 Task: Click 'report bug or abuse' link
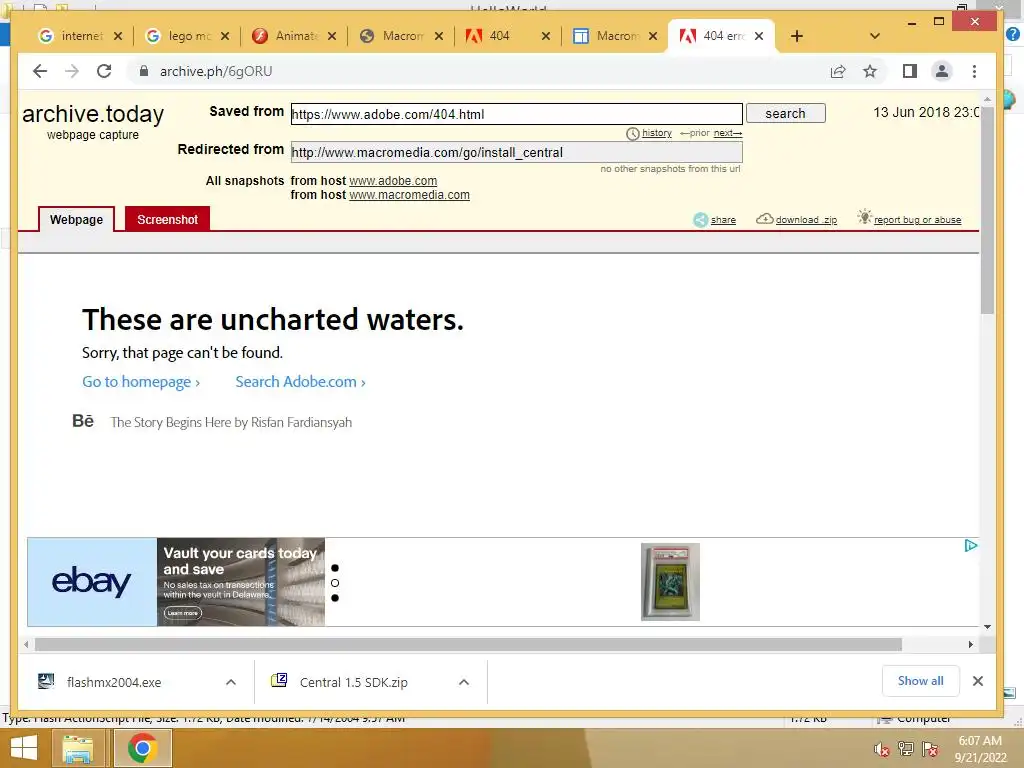pyautogui.click(x=910, y=219)
